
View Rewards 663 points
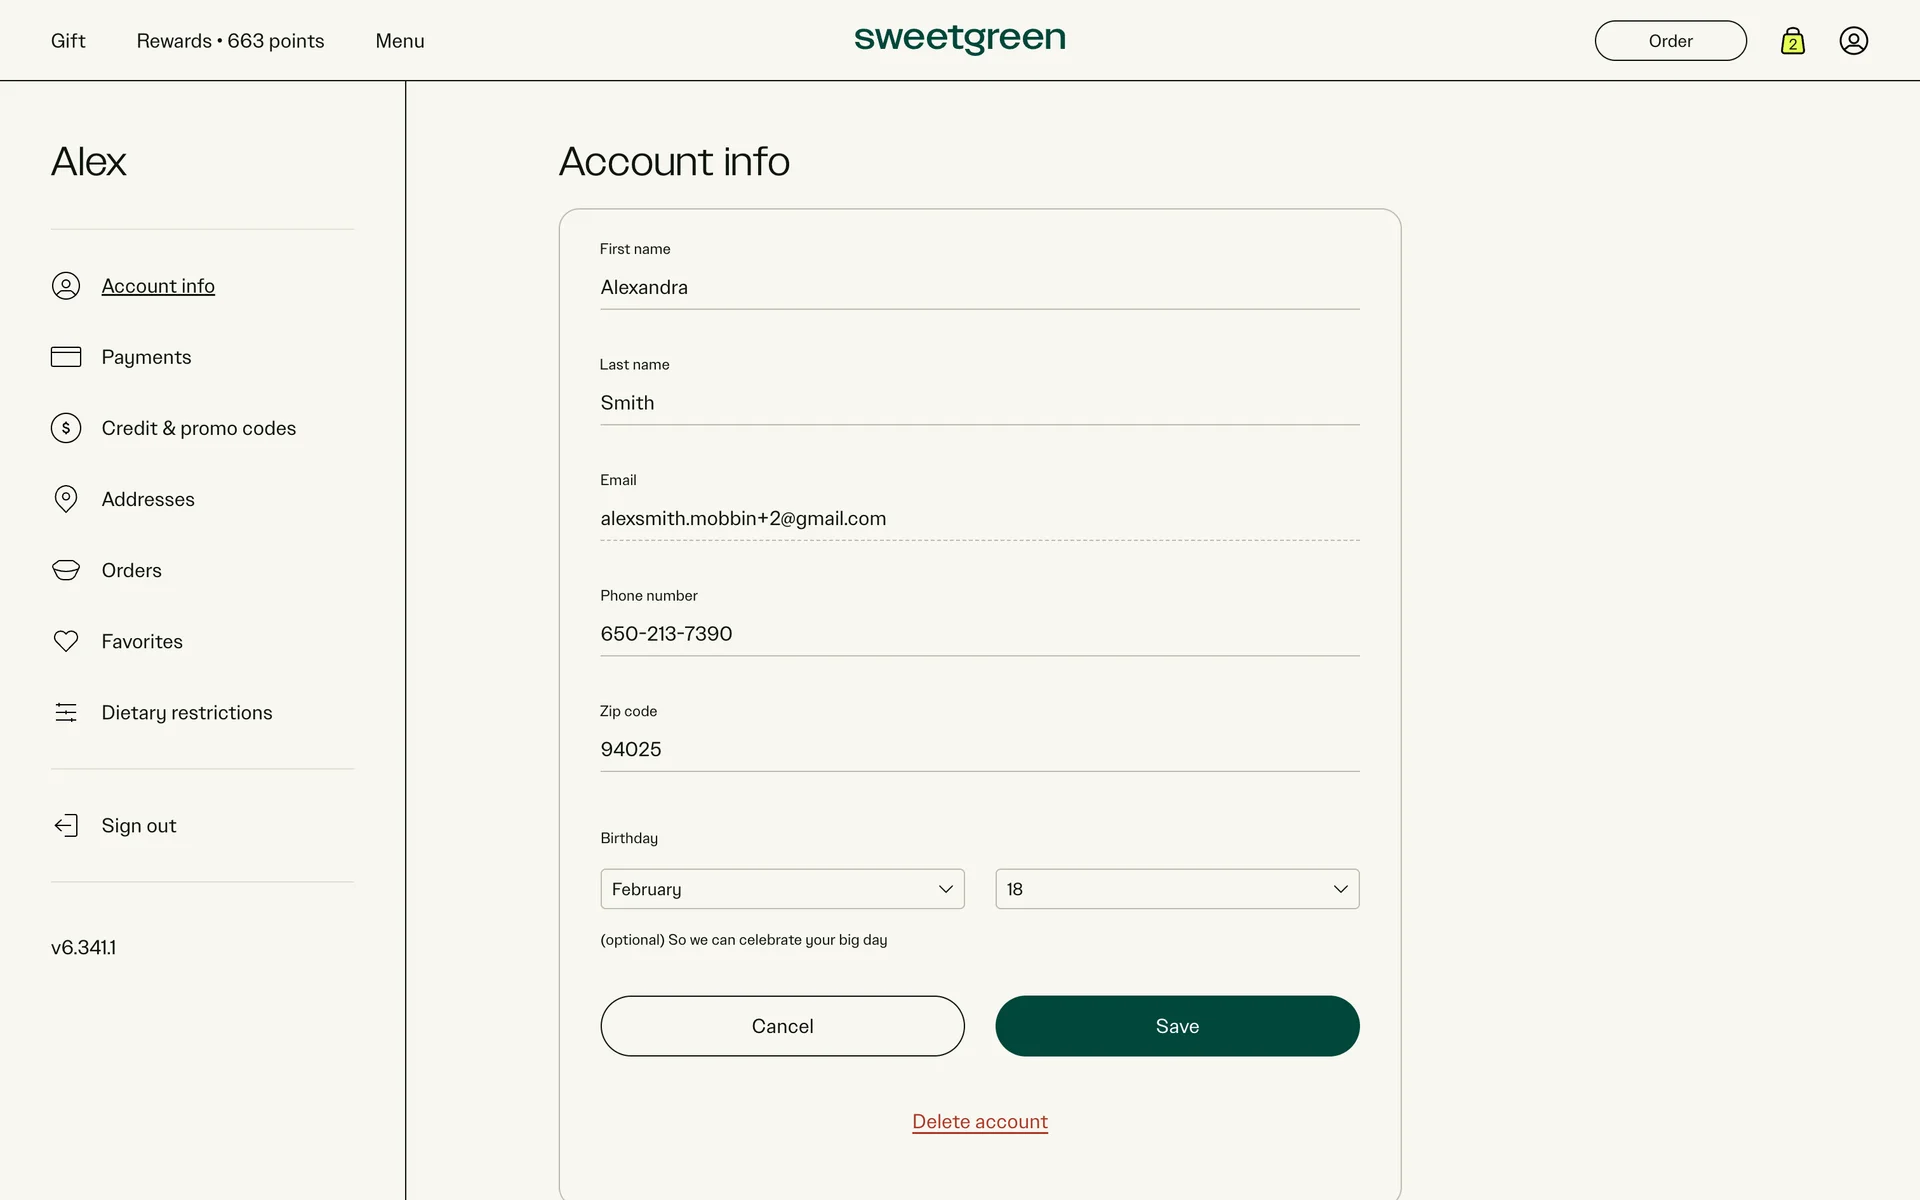(x=230, y=41)
